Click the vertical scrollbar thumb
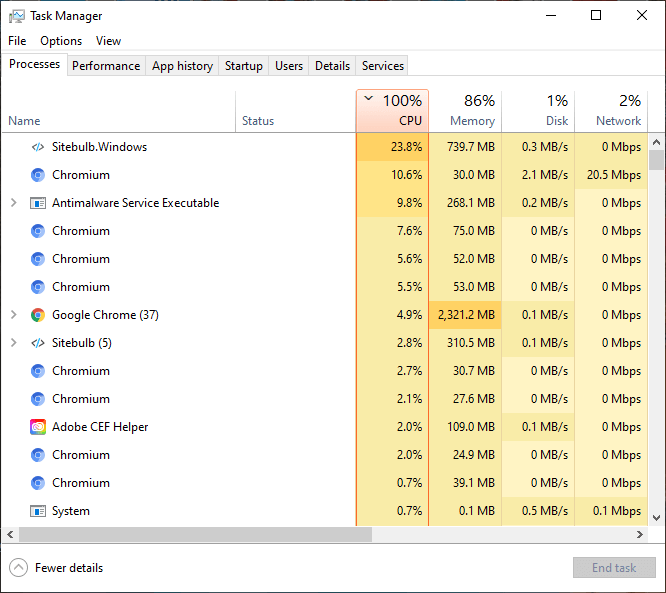The height and width of the screenshot is (593, 666). [x=657, y=161]
